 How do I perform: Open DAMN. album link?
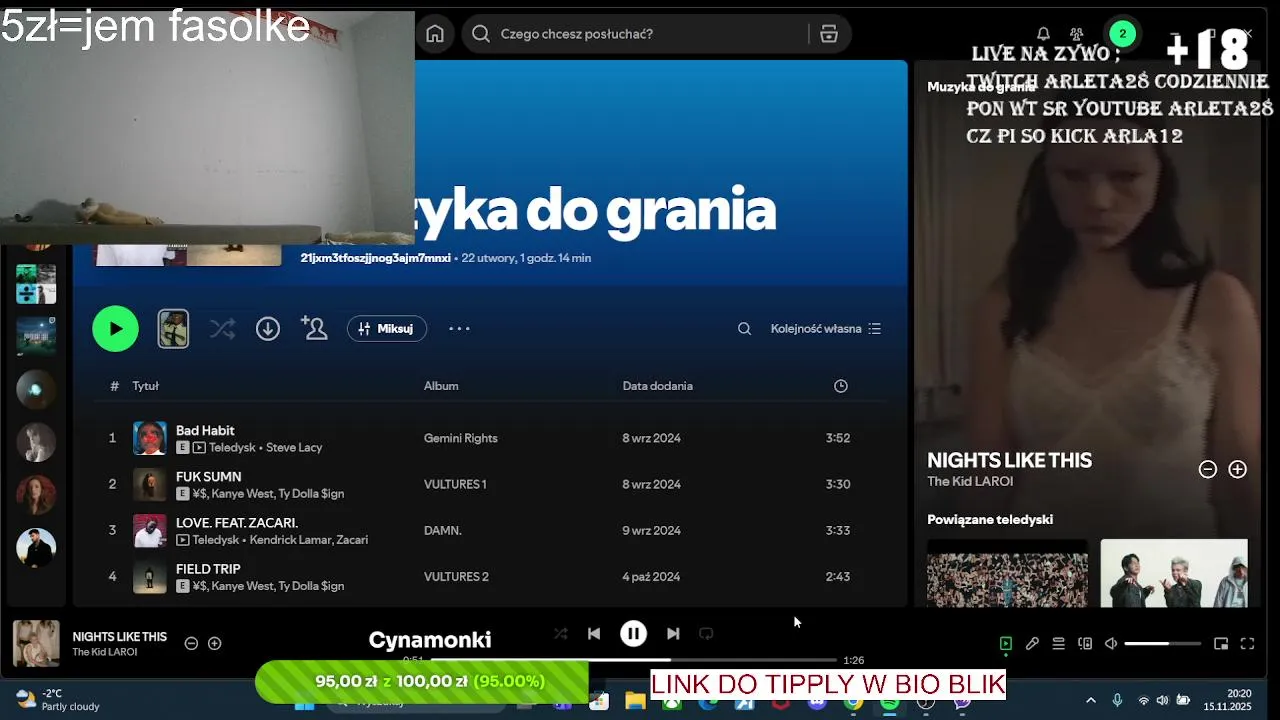[443, 530]
